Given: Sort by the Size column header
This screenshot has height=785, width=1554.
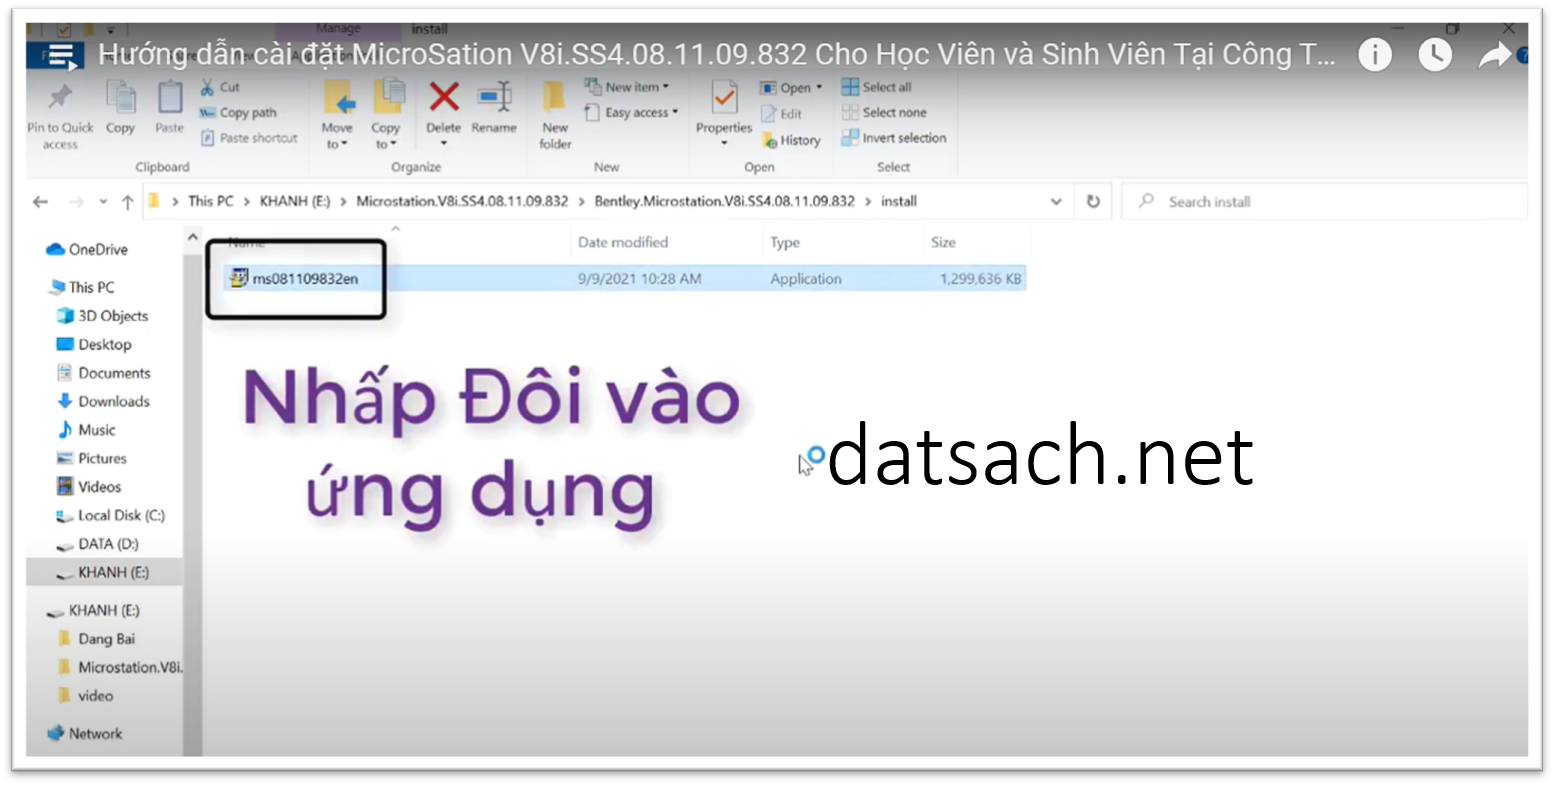Looking at the screenshot, I should coord(943,242).
